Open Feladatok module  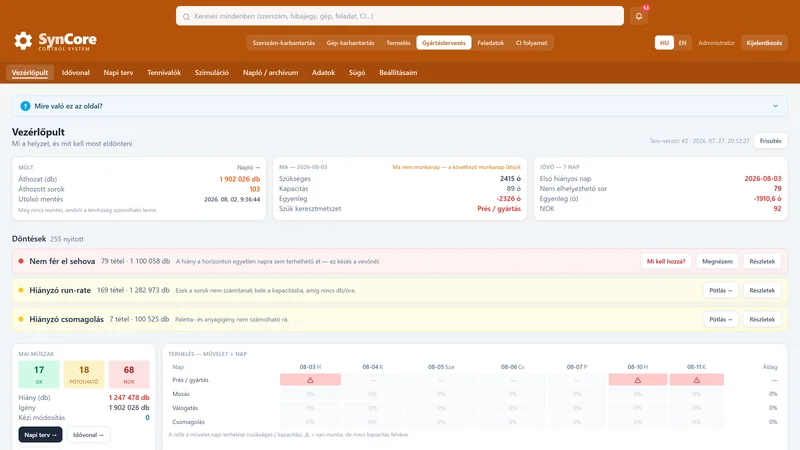coord(490,43)
